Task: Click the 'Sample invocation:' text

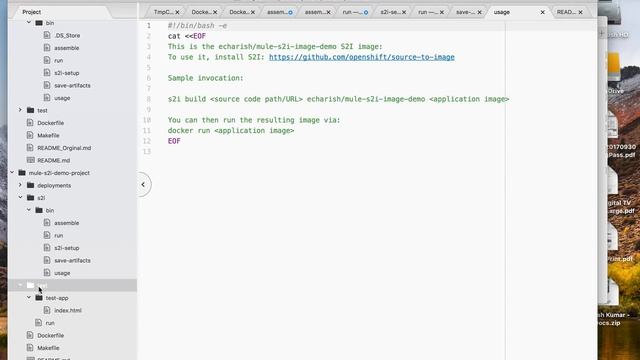Action: click(x=205, y=78)
